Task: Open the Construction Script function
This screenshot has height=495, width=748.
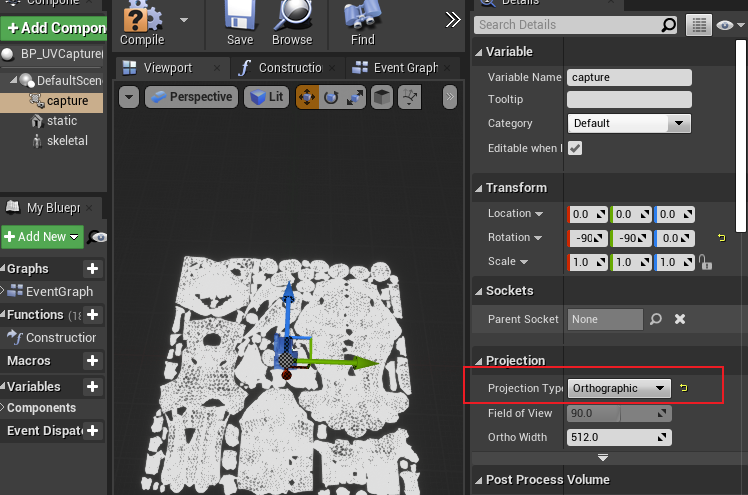Action: pos(52,338)
